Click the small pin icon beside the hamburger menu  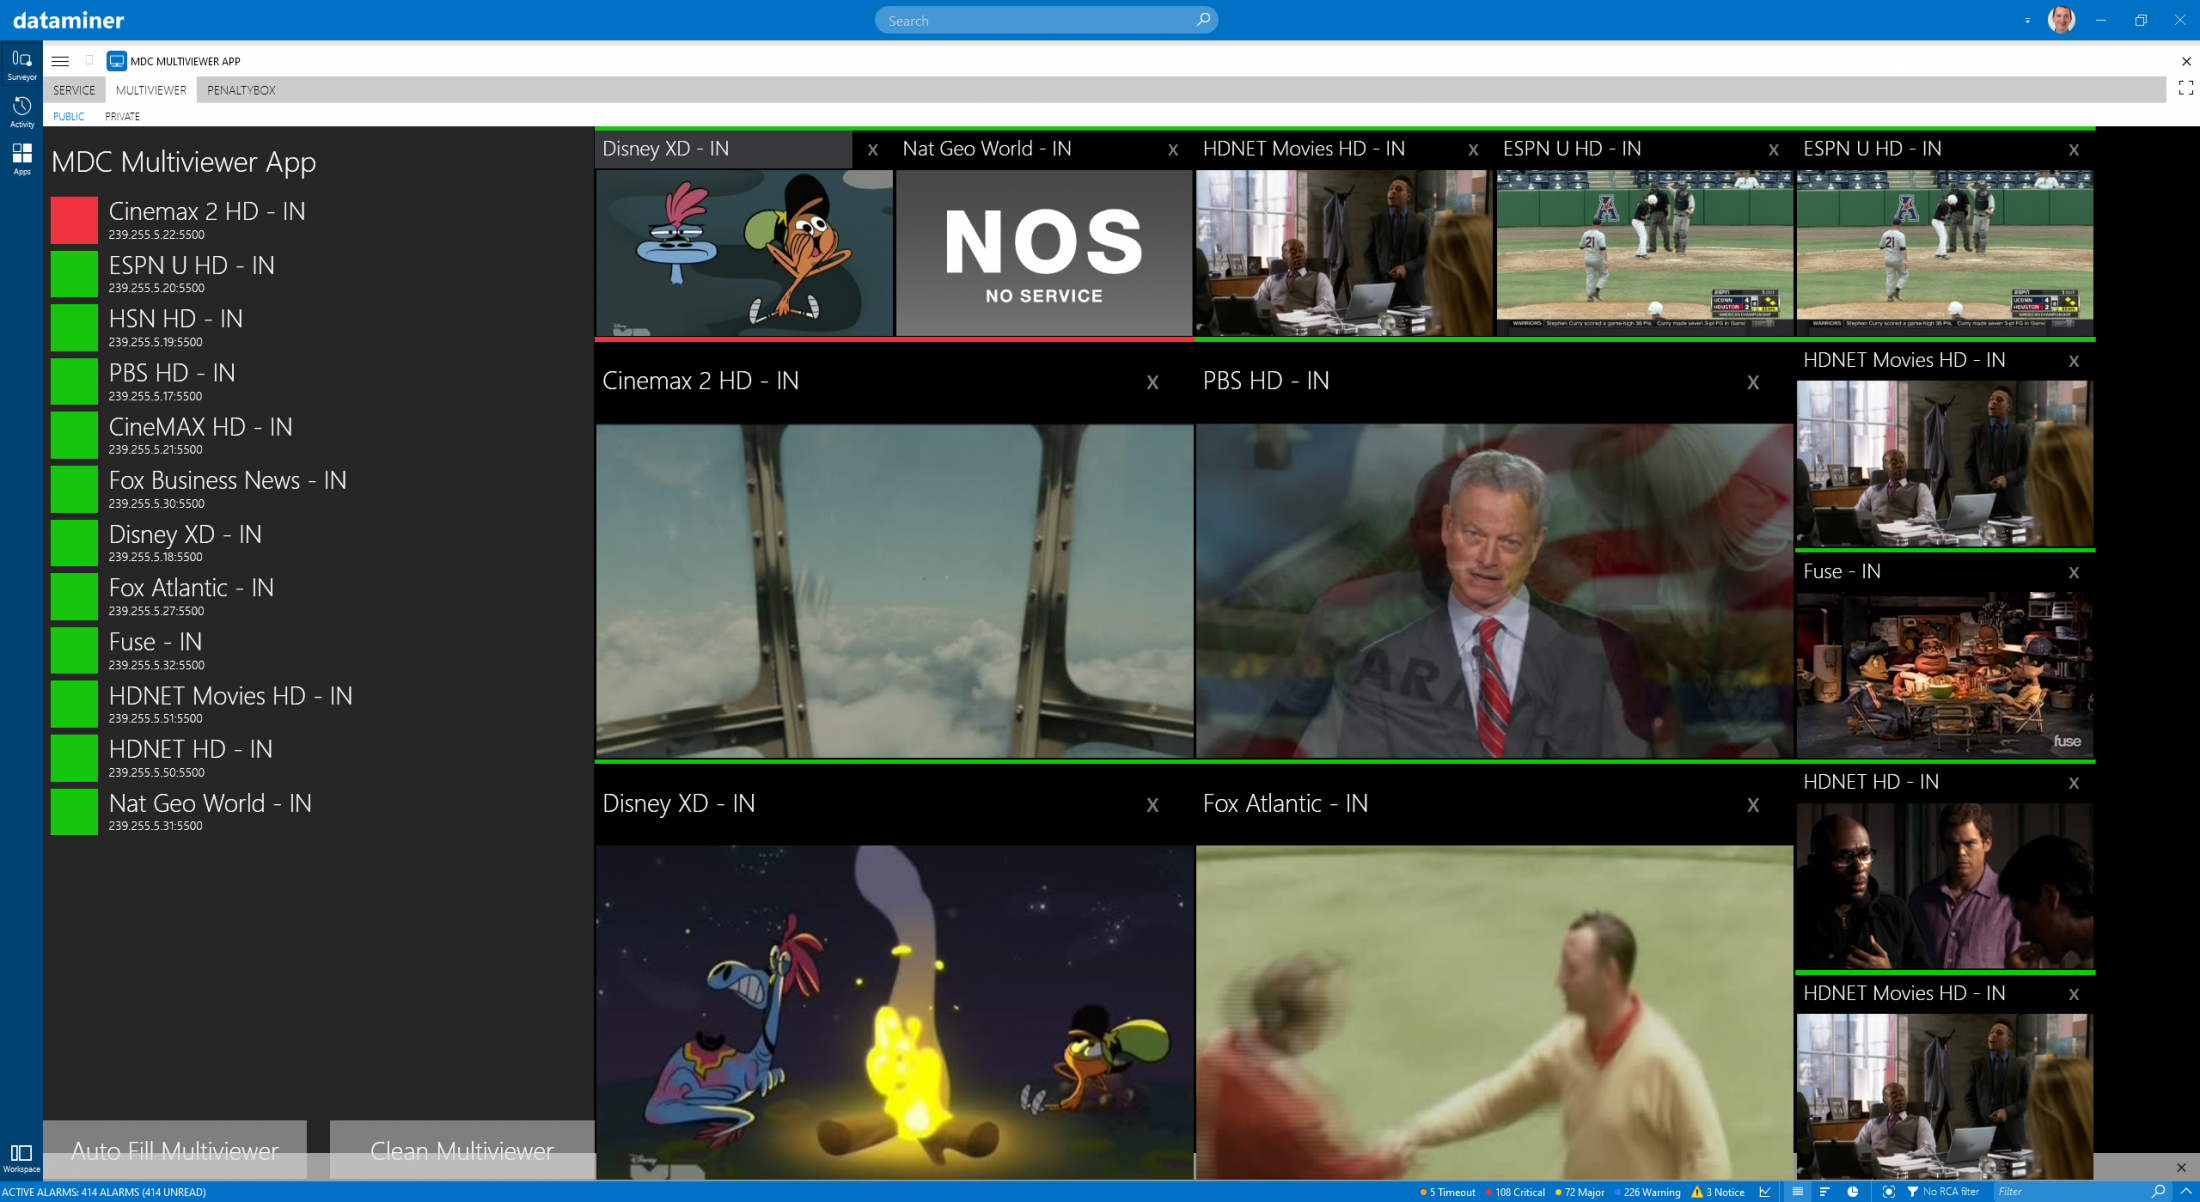coord(89,61)
